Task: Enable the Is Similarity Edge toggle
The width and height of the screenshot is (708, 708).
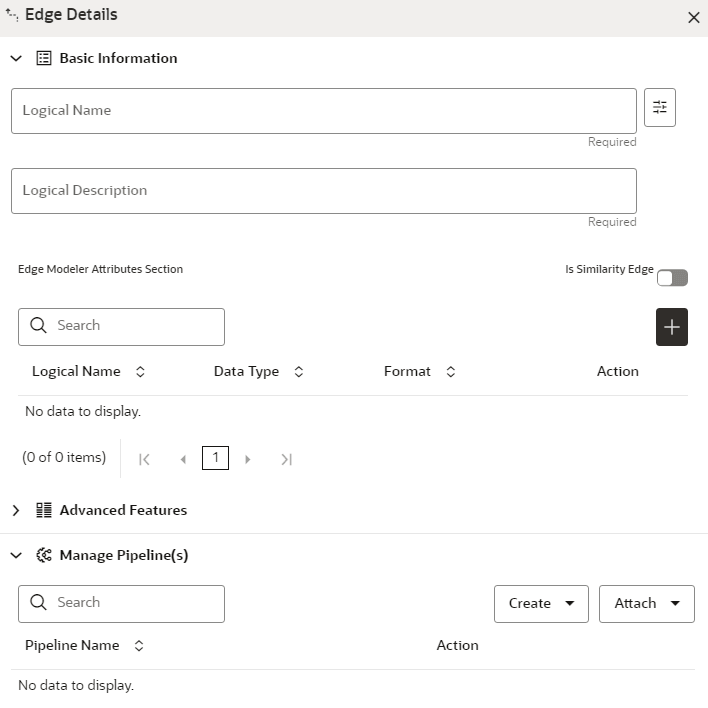Action: click(x=672, y=278)
